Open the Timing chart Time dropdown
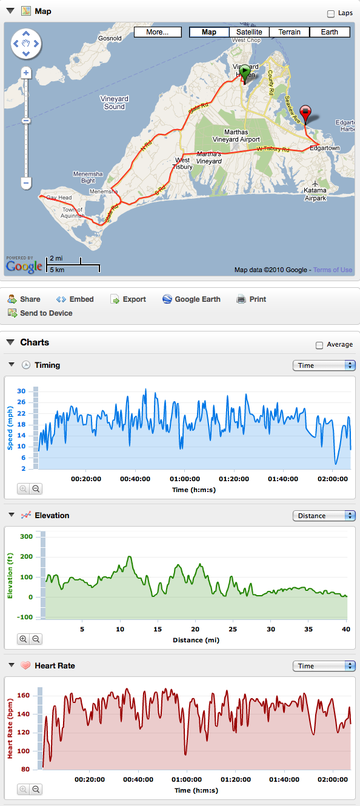This screenshot has height=806, width=360. click(x=324, y=365)
